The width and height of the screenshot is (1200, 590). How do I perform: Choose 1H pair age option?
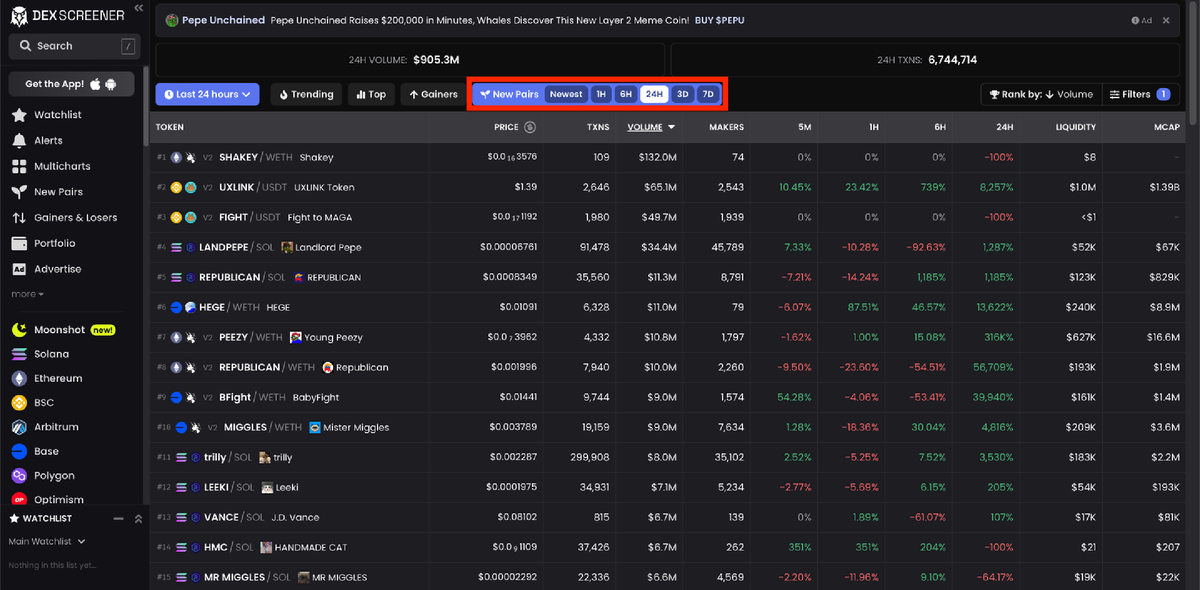600,94
